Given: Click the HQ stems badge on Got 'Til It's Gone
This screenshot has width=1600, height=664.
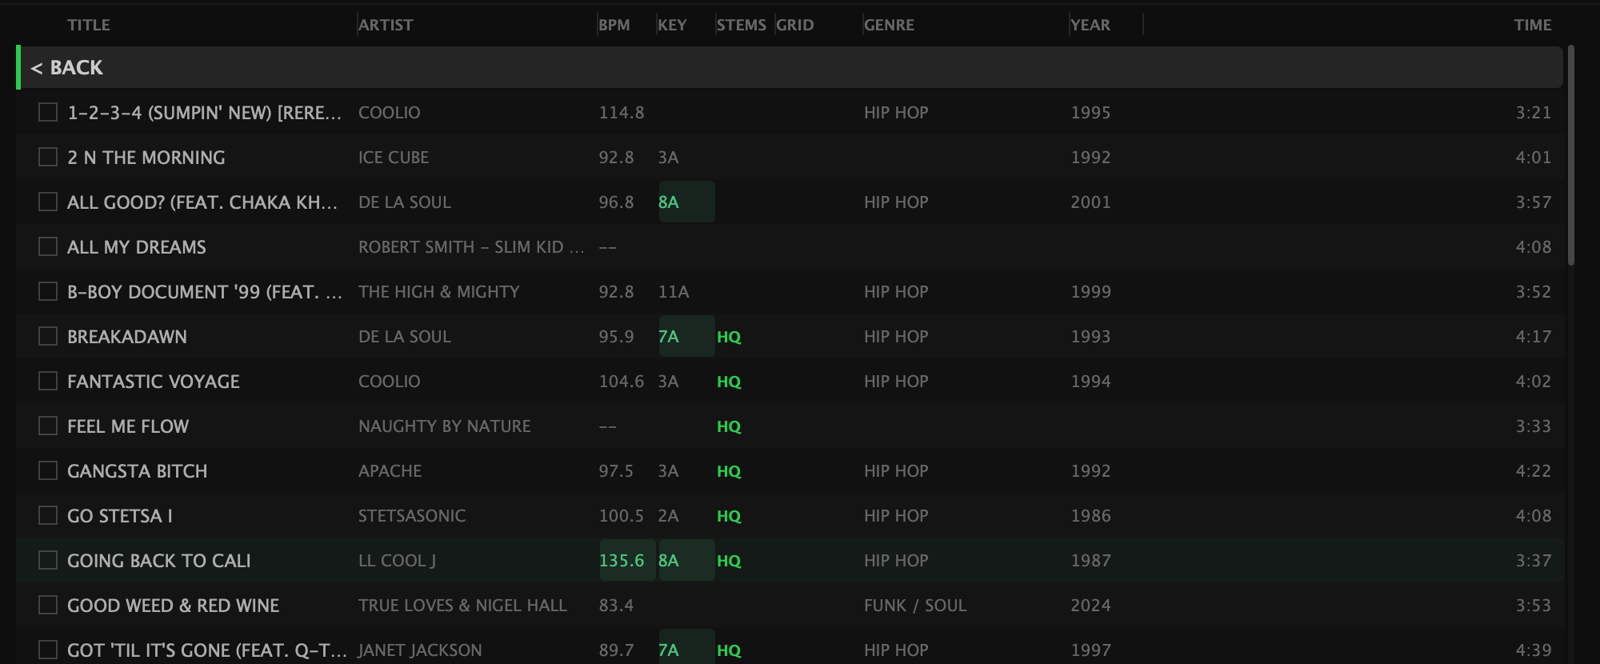Looking at the screenshot, I should [x=729, y=650].
